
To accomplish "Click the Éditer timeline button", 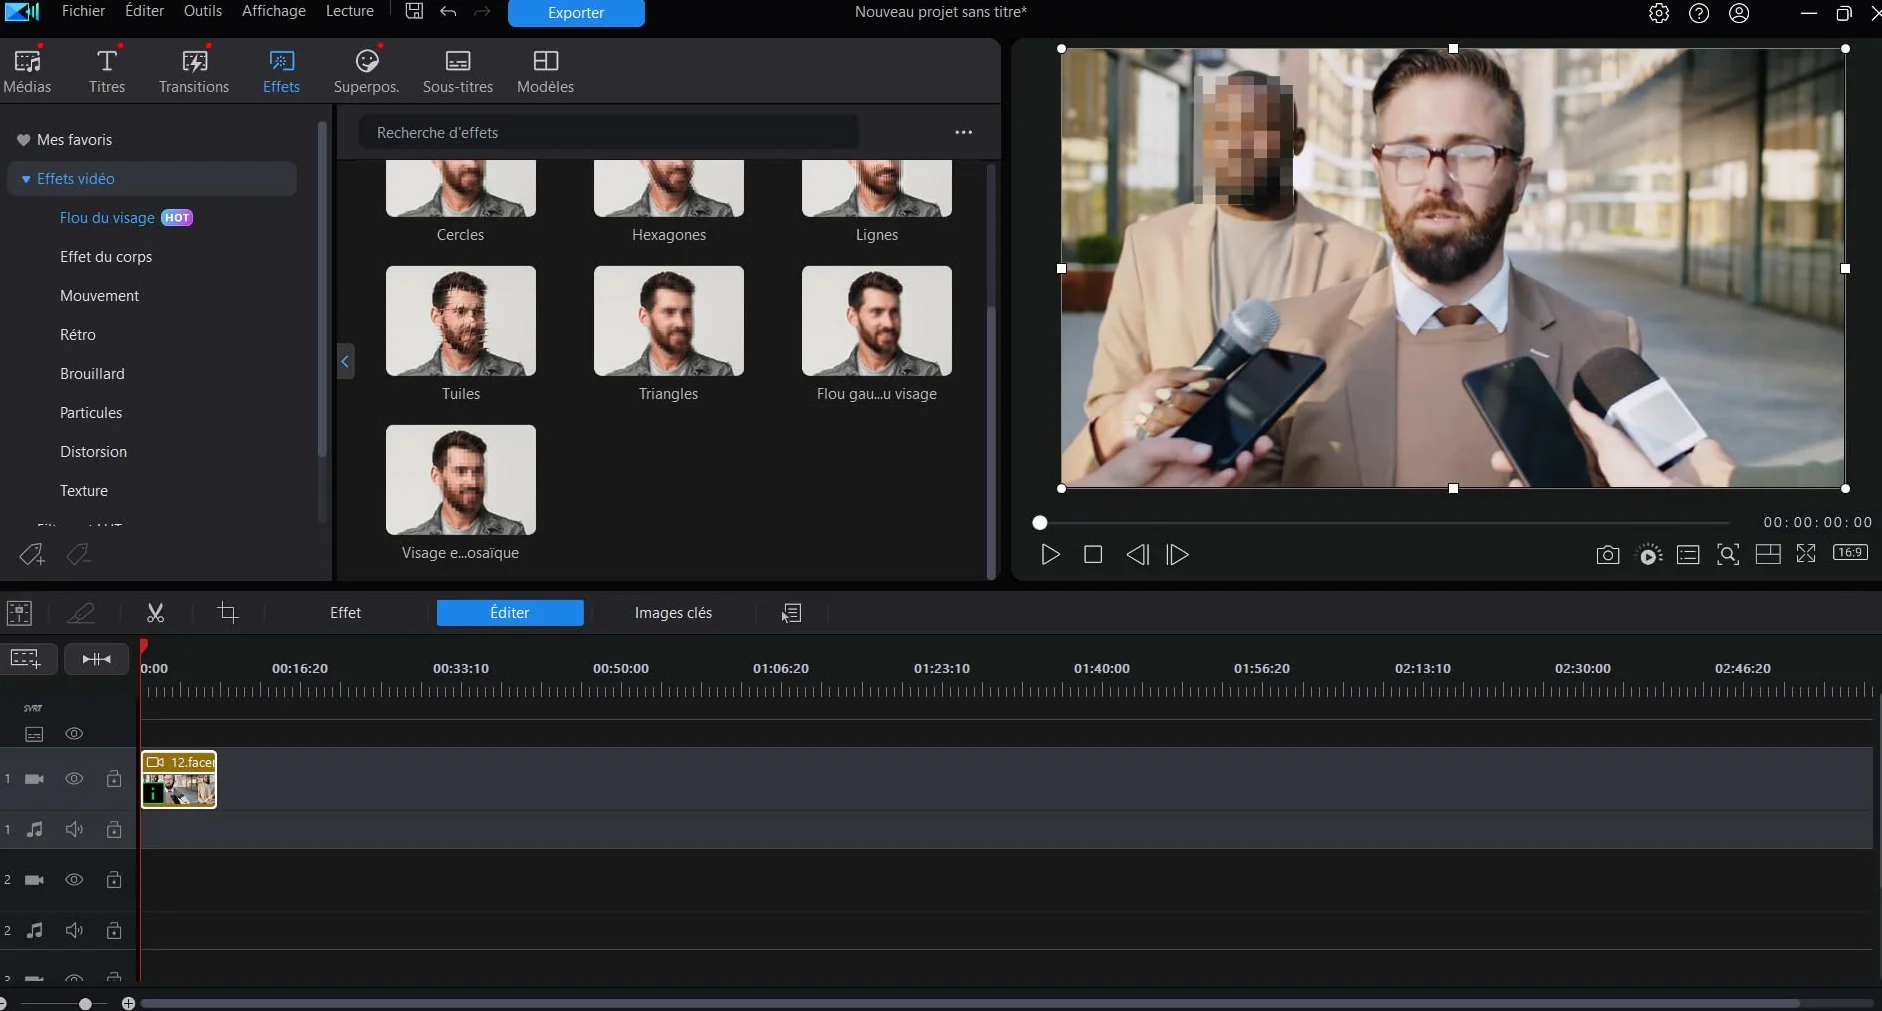I will pos(510,613).
